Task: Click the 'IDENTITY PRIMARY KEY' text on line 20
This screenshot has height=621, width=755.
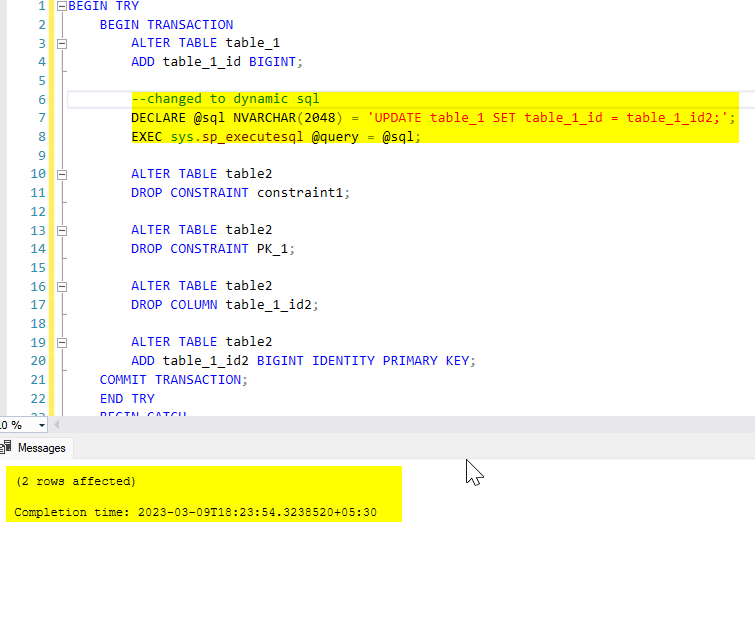Action: (x=390, y=361)
